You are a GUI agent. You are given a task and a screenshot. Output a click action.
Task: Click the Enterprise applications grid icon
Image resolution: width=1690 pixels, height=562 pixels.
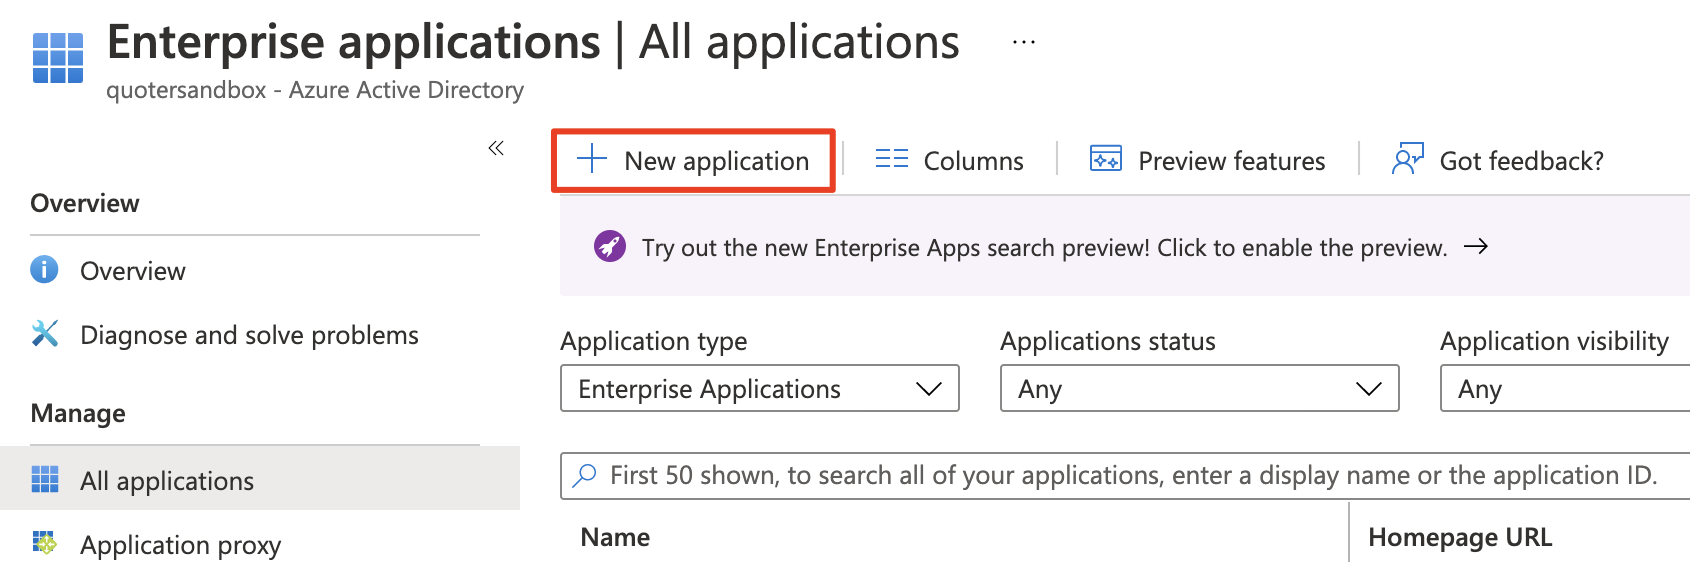point(58,58)
